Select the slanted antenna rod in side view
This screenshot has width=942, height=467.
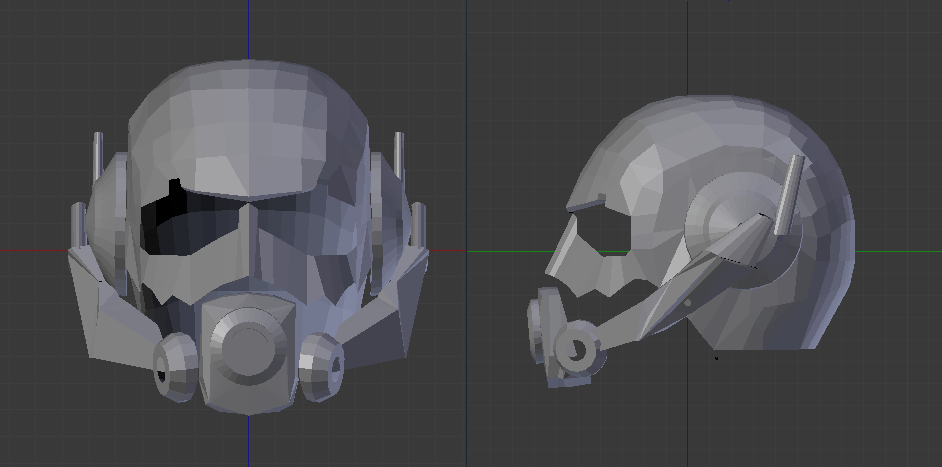[789, 195]
